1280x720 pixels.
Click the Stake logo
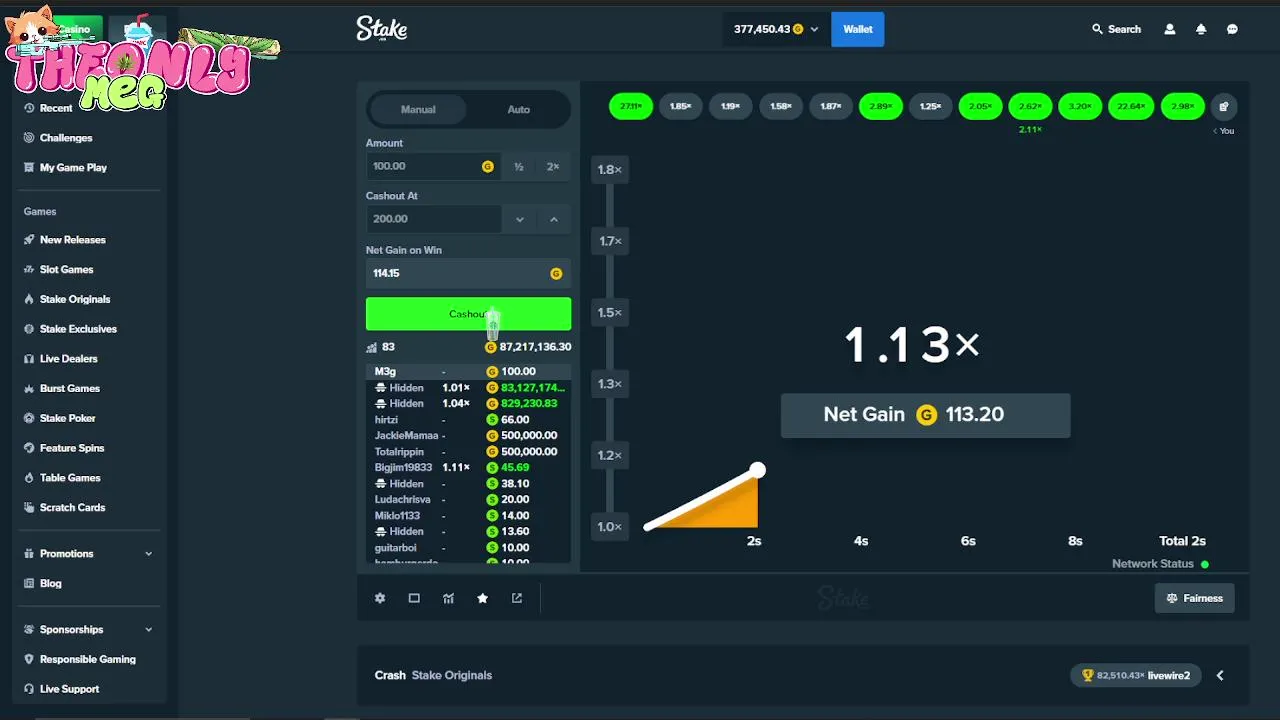tap(382, 29)
